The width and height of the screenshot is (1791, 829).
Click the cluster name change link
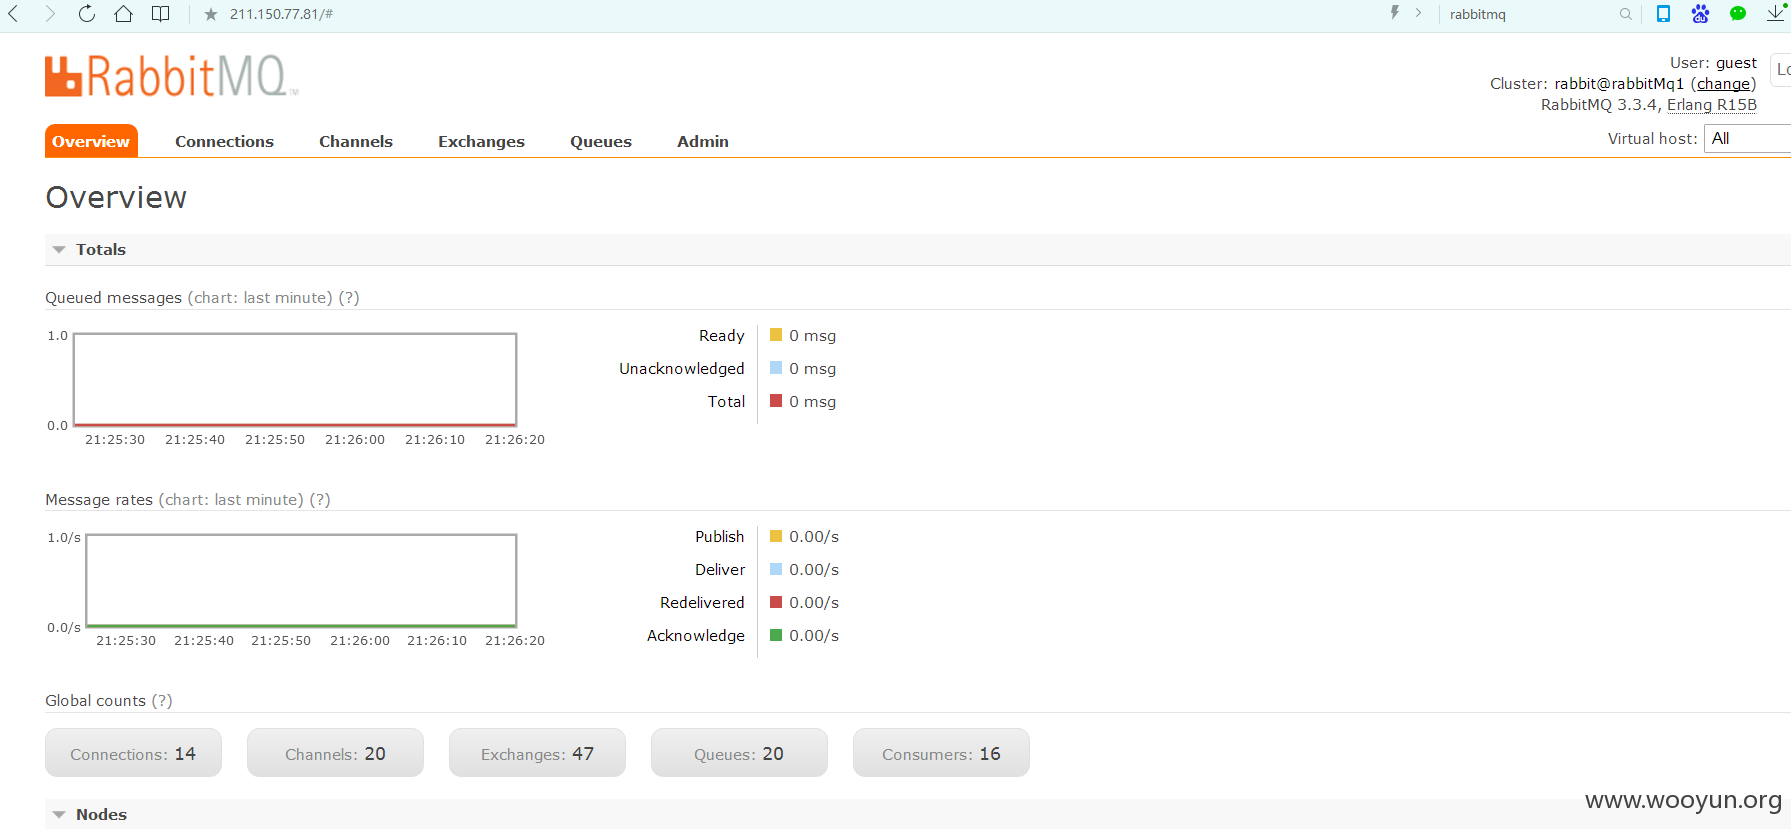click(x=1724, y=84)
